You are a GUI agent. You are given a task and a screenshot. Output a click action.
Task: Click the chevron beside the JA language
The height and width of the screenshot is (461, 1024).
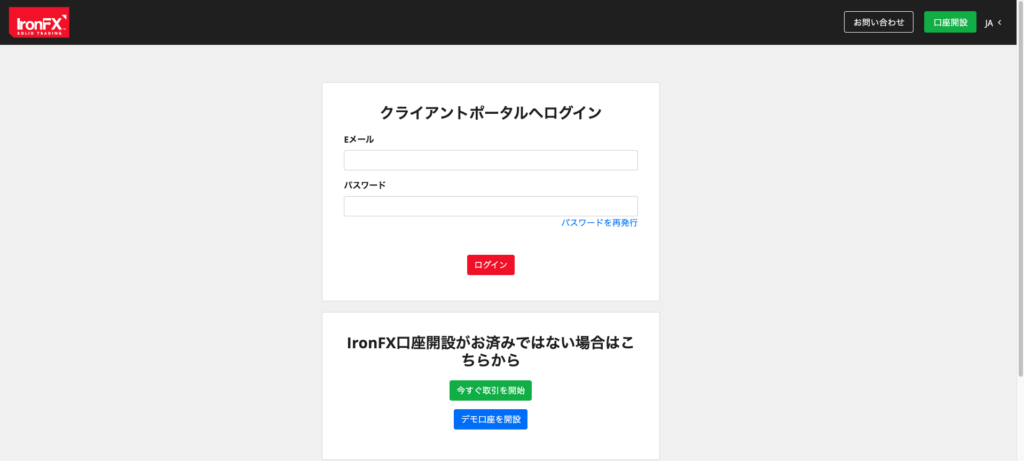(x=1000, y=23)
